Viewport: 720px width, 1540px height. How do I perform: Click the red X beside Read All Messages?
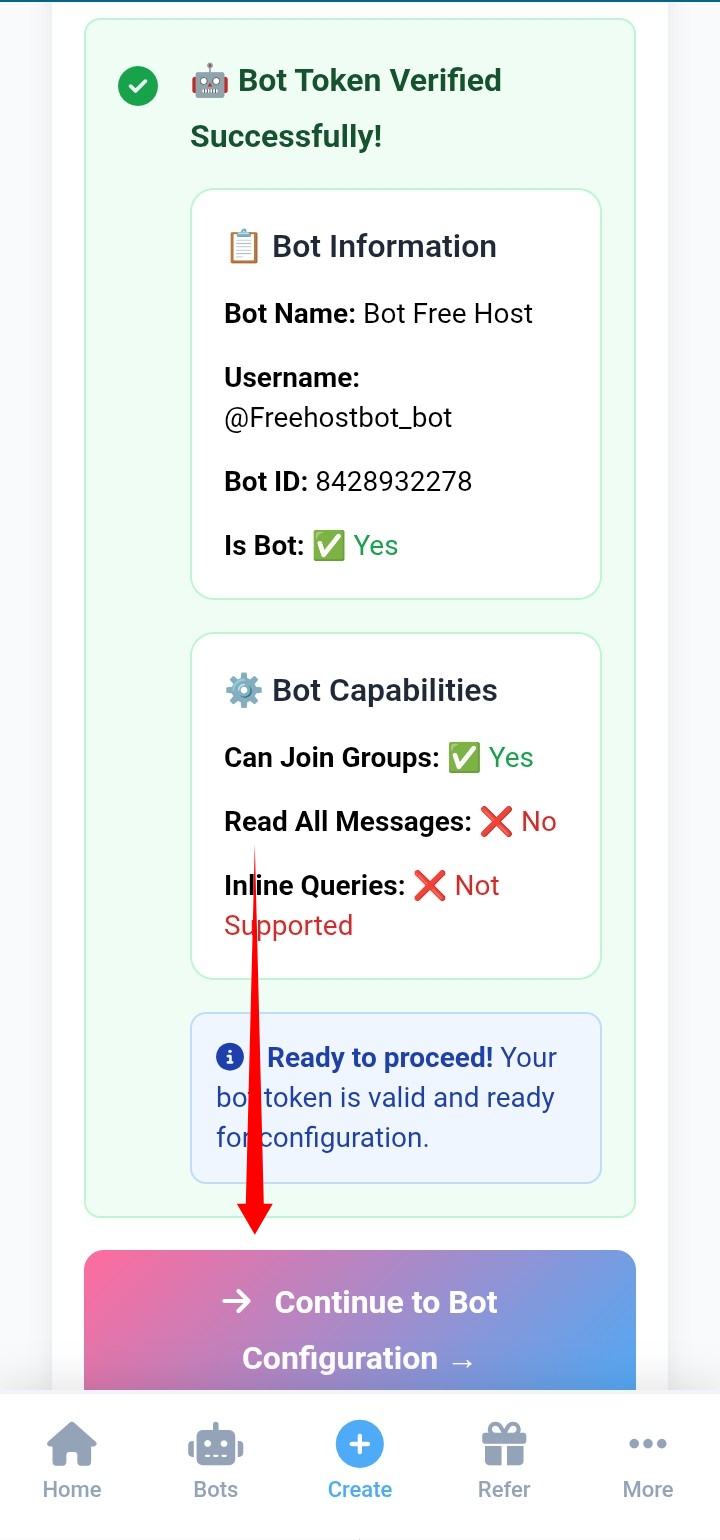click(x=496, y=822)
